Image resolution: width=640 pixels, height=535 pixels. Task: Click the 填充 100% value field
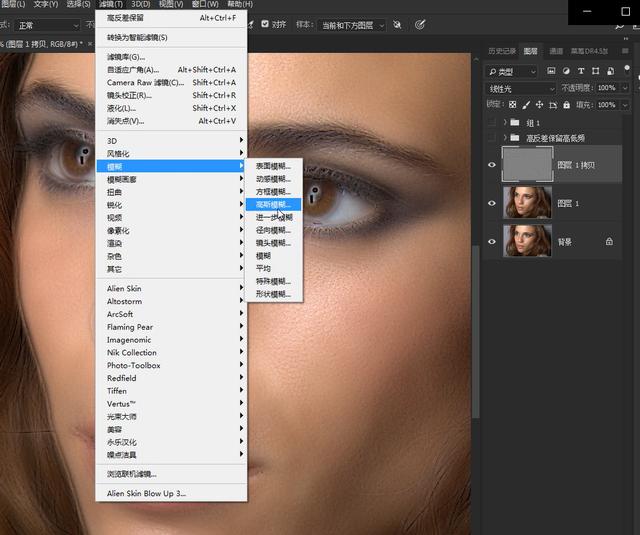point(607,105)
